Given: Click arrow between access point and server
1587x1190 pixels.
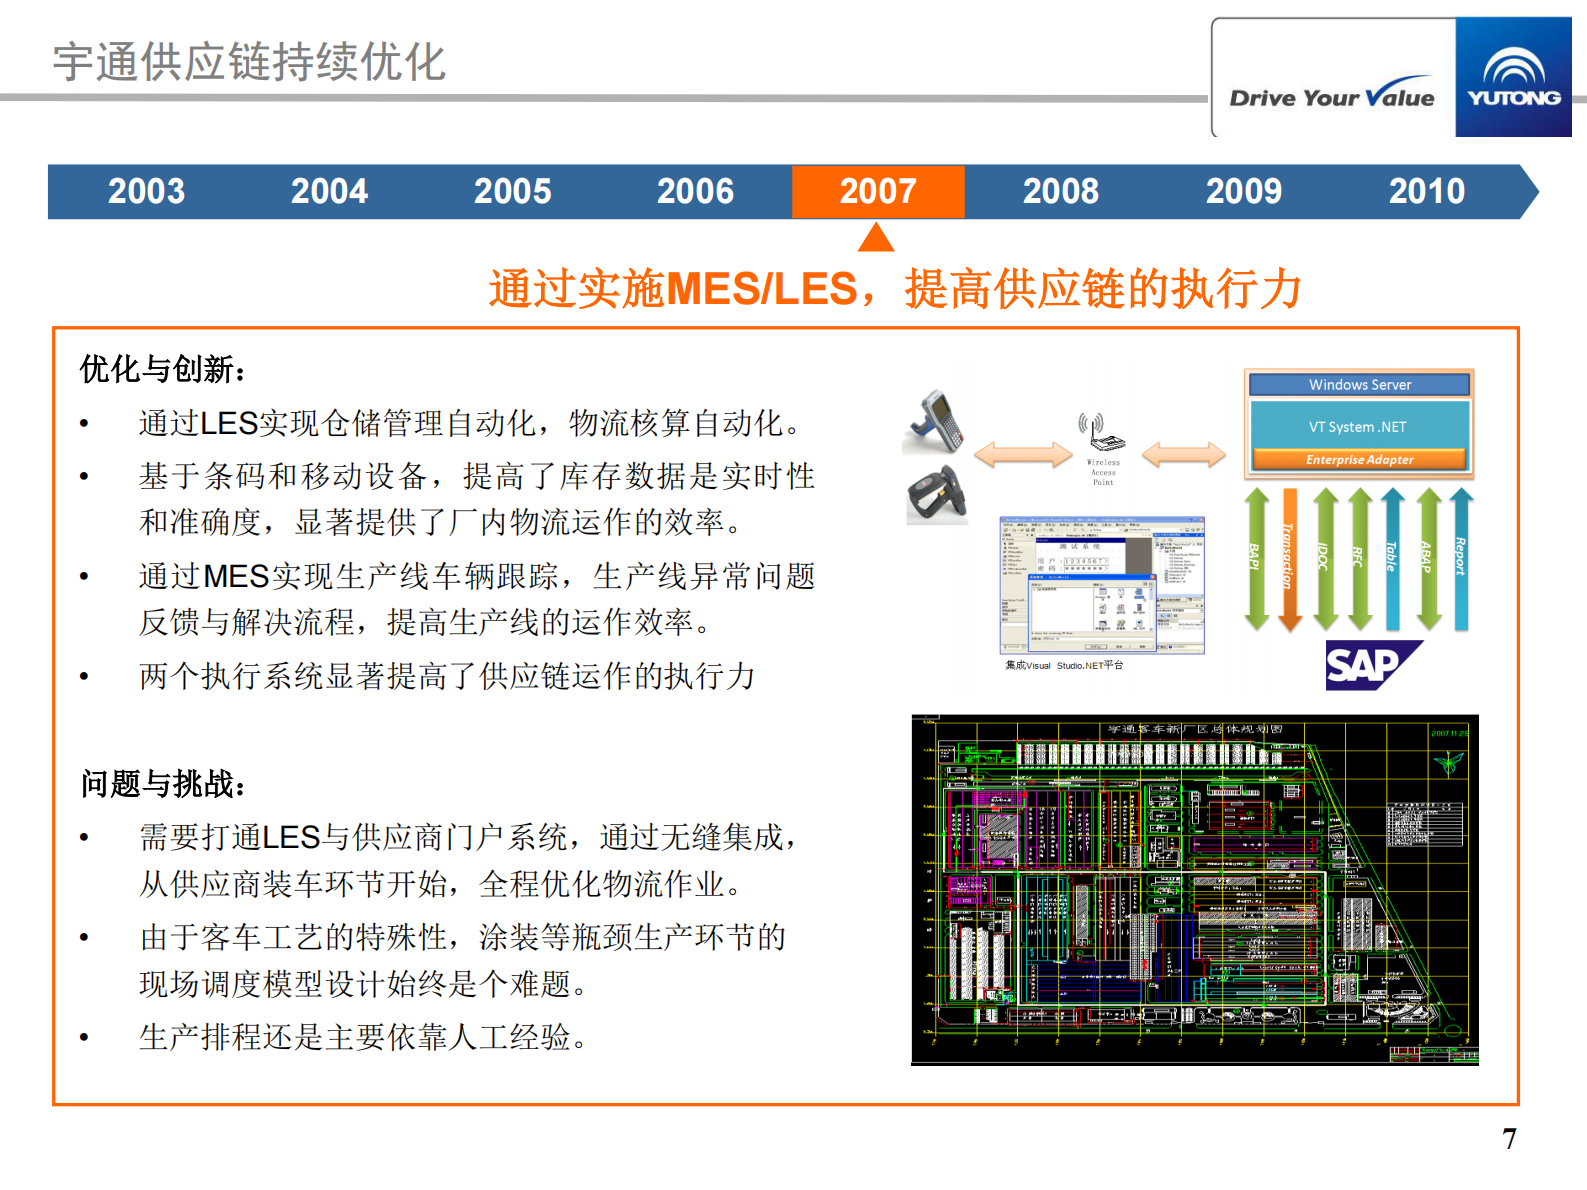Looking at the screenshot, I should click(x=1184, y=455).
